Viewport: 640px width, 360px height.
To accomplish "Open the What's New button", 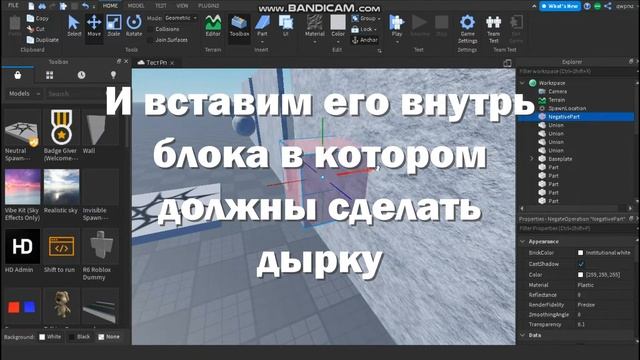I will pyautogui.click(x=560, y=6).
